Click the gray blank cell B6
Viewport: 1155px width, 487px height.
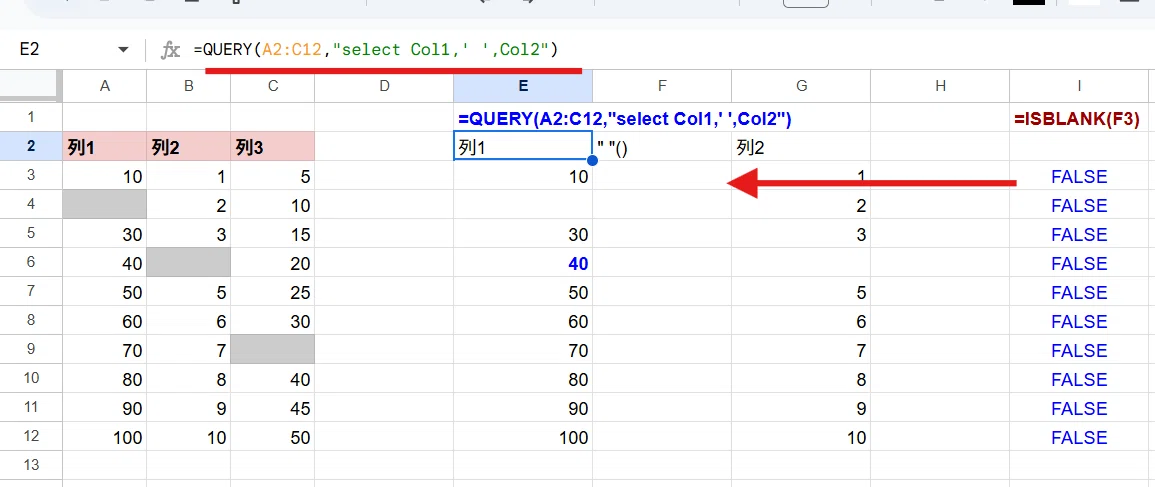(x=189, y=263)
